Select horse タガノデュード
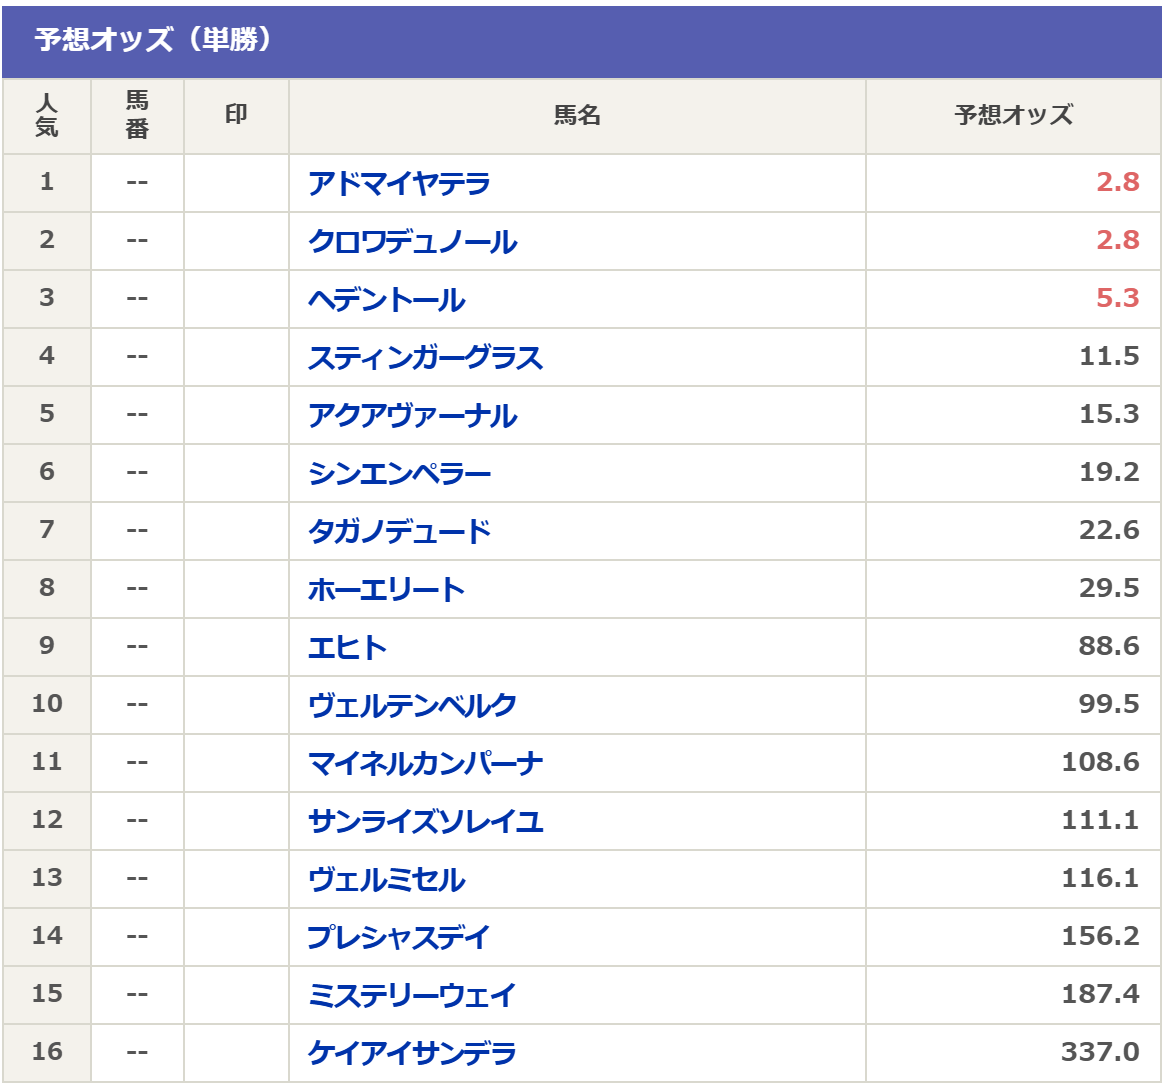The width and height of the screenshot is (1167, 1089). 399,531
